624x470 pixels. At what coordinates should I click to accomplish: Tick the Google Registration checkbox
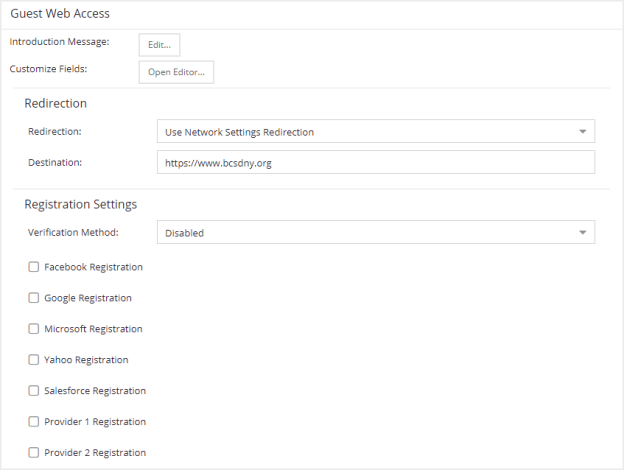[x=34, y=298]
